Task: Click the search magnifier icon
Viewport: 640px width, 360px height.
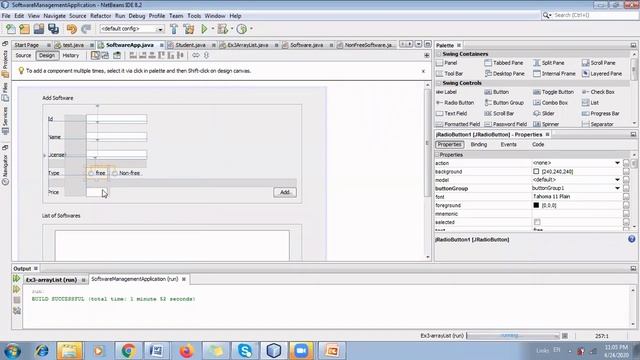Action: pos(546,15)
